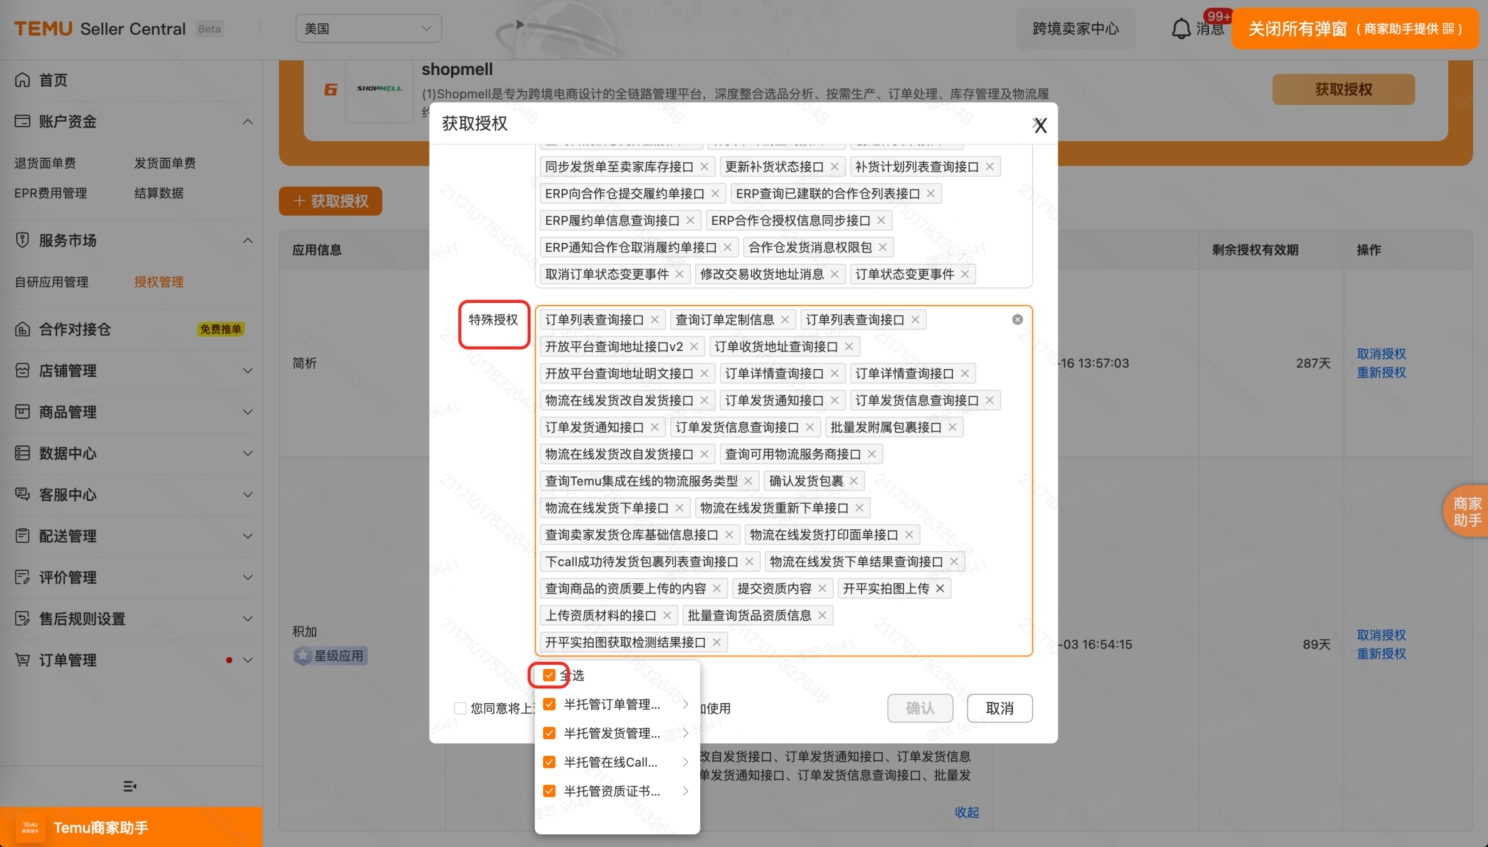
Task: Open 发货面单费 menu item
Action: click(x=165, y=163)
